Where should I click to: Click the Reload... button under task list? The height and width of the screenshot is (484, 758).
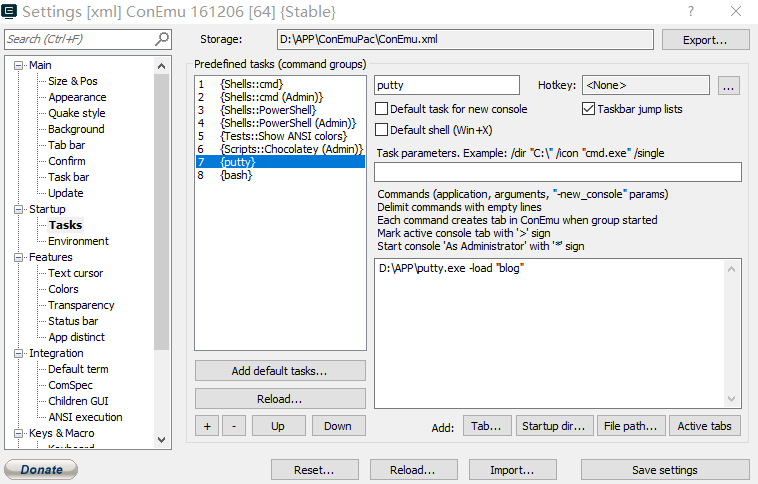pyautogui.click(x=280, y=399)
